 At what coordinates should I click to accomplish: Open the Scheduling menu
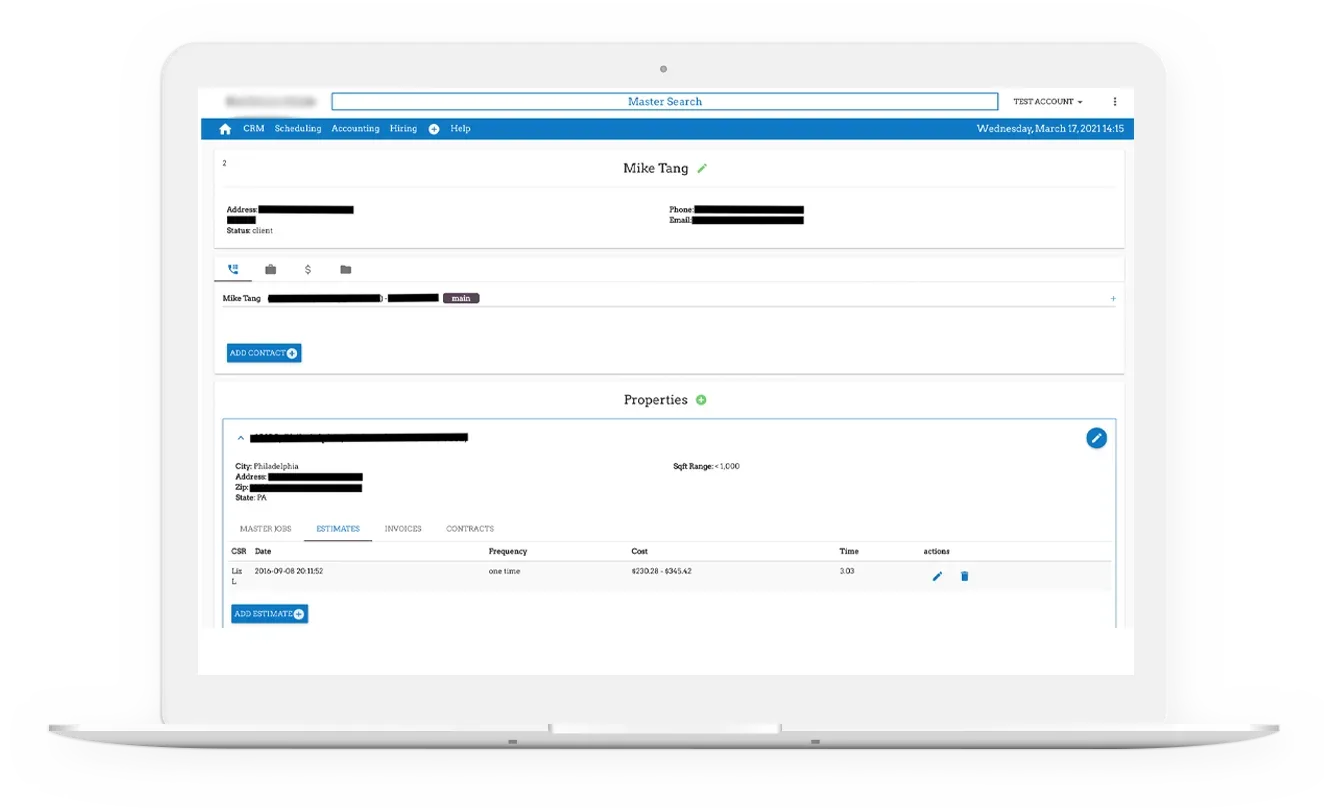pos(298,129)
